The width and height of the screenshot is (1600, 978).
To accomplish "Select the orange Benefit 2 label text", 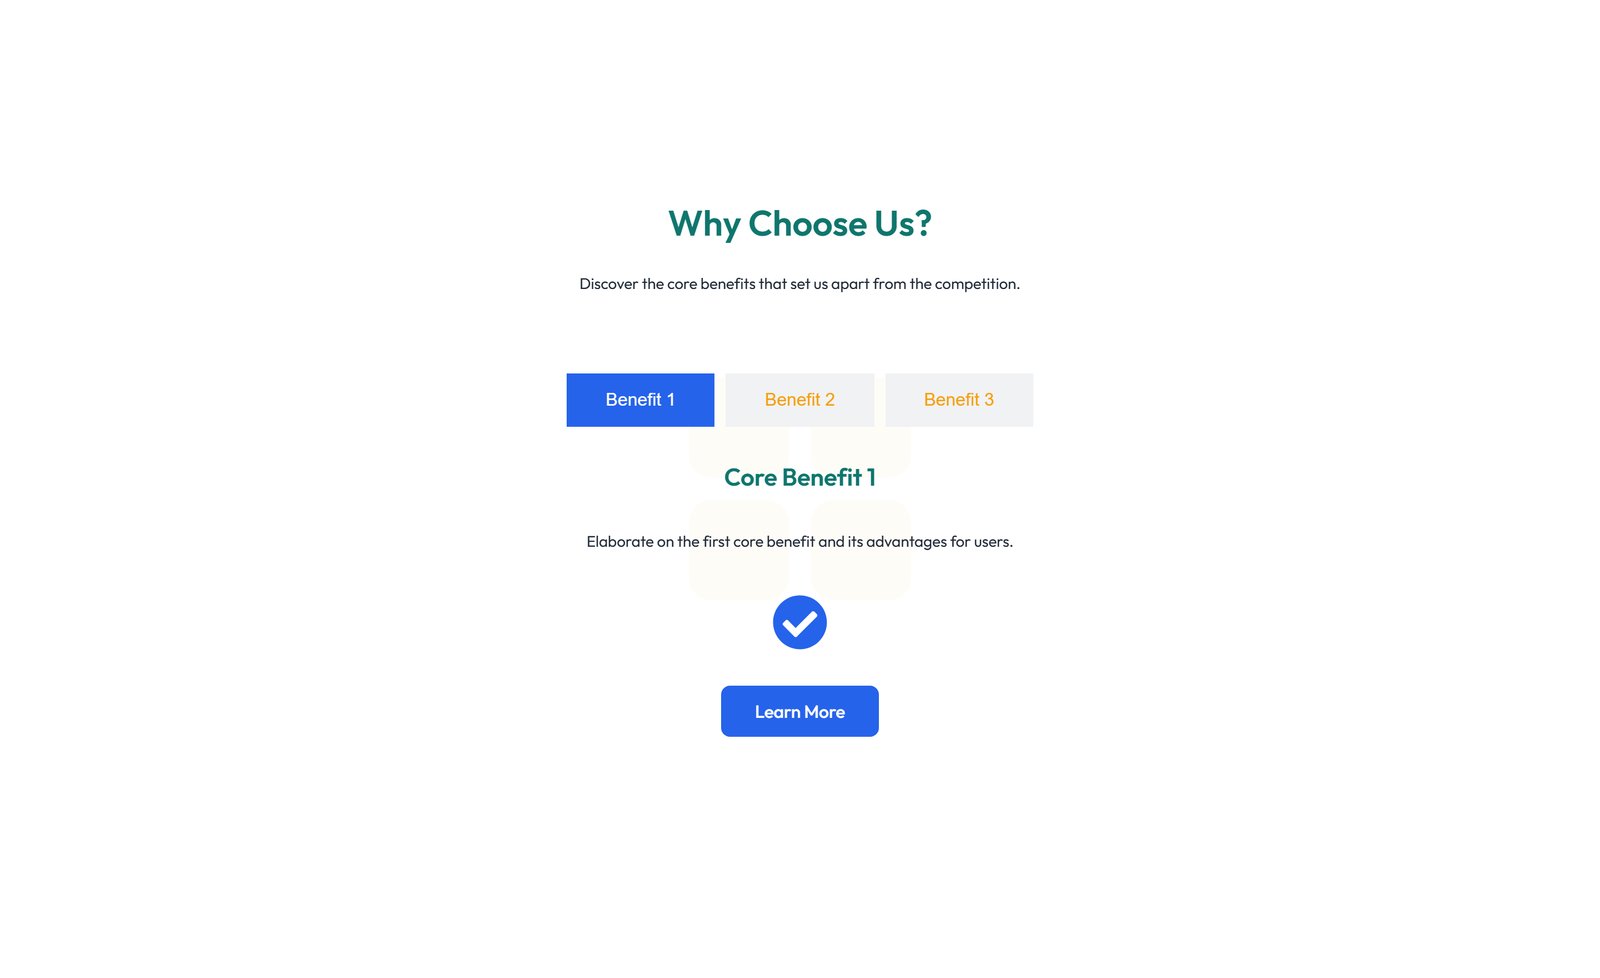I will point(799,399).
